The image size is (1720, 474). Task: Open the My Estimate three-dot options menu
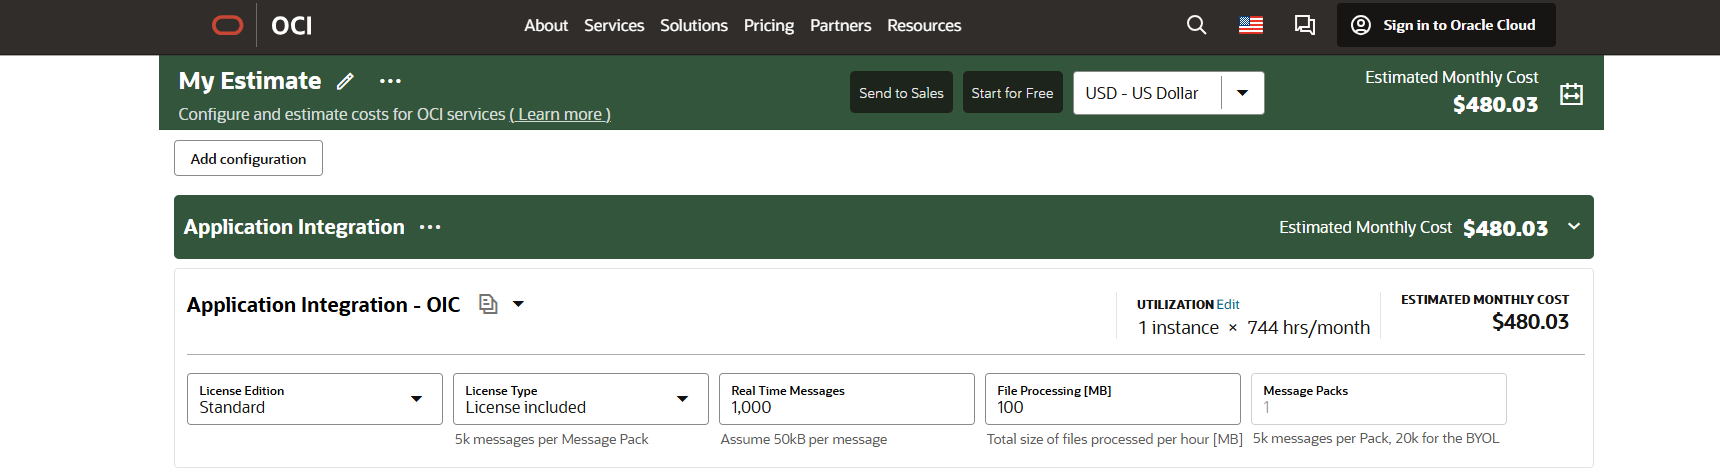tap(390, 82)
